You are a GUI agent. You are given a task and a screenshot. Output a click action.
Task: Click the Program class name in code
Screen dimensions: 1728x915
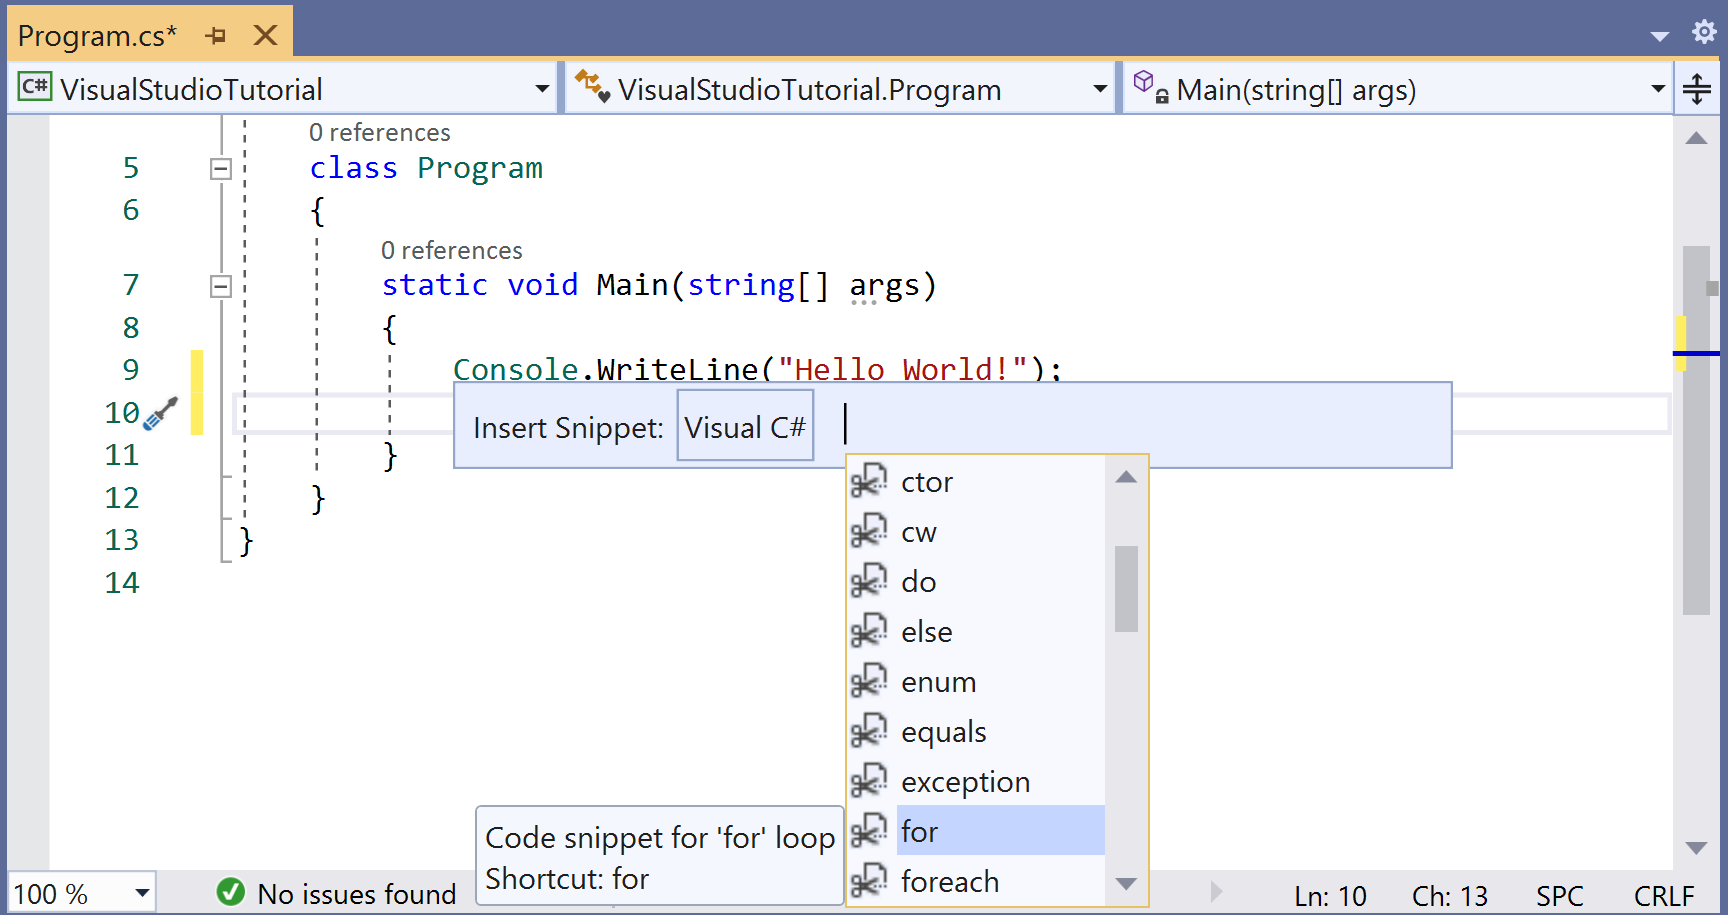coord(480,168)
